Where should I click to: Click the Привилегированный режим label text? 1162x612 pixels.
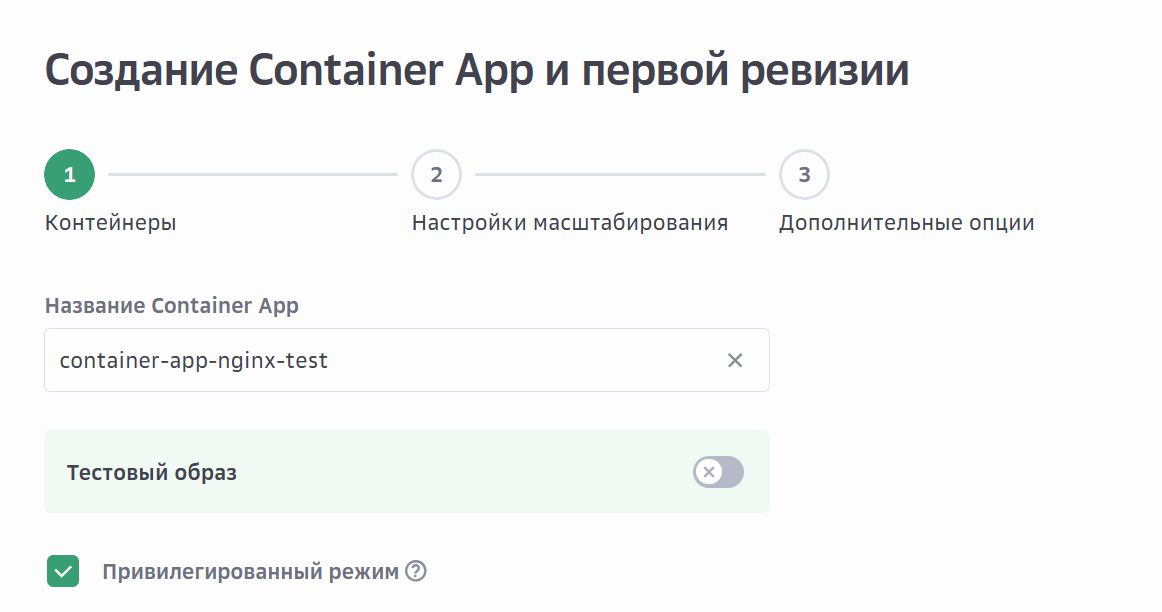250,572
